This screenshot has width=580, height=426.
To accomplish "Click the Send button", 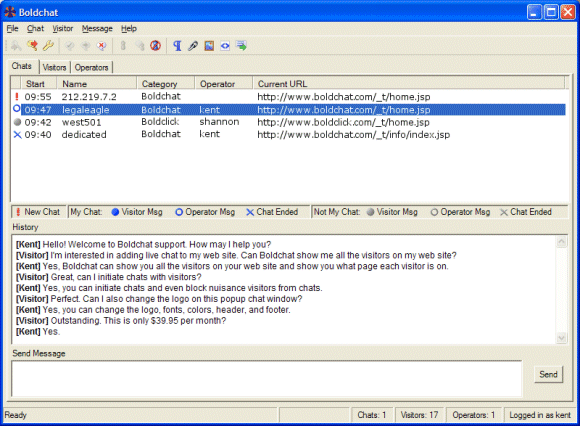I will click(x=548, y=374).
